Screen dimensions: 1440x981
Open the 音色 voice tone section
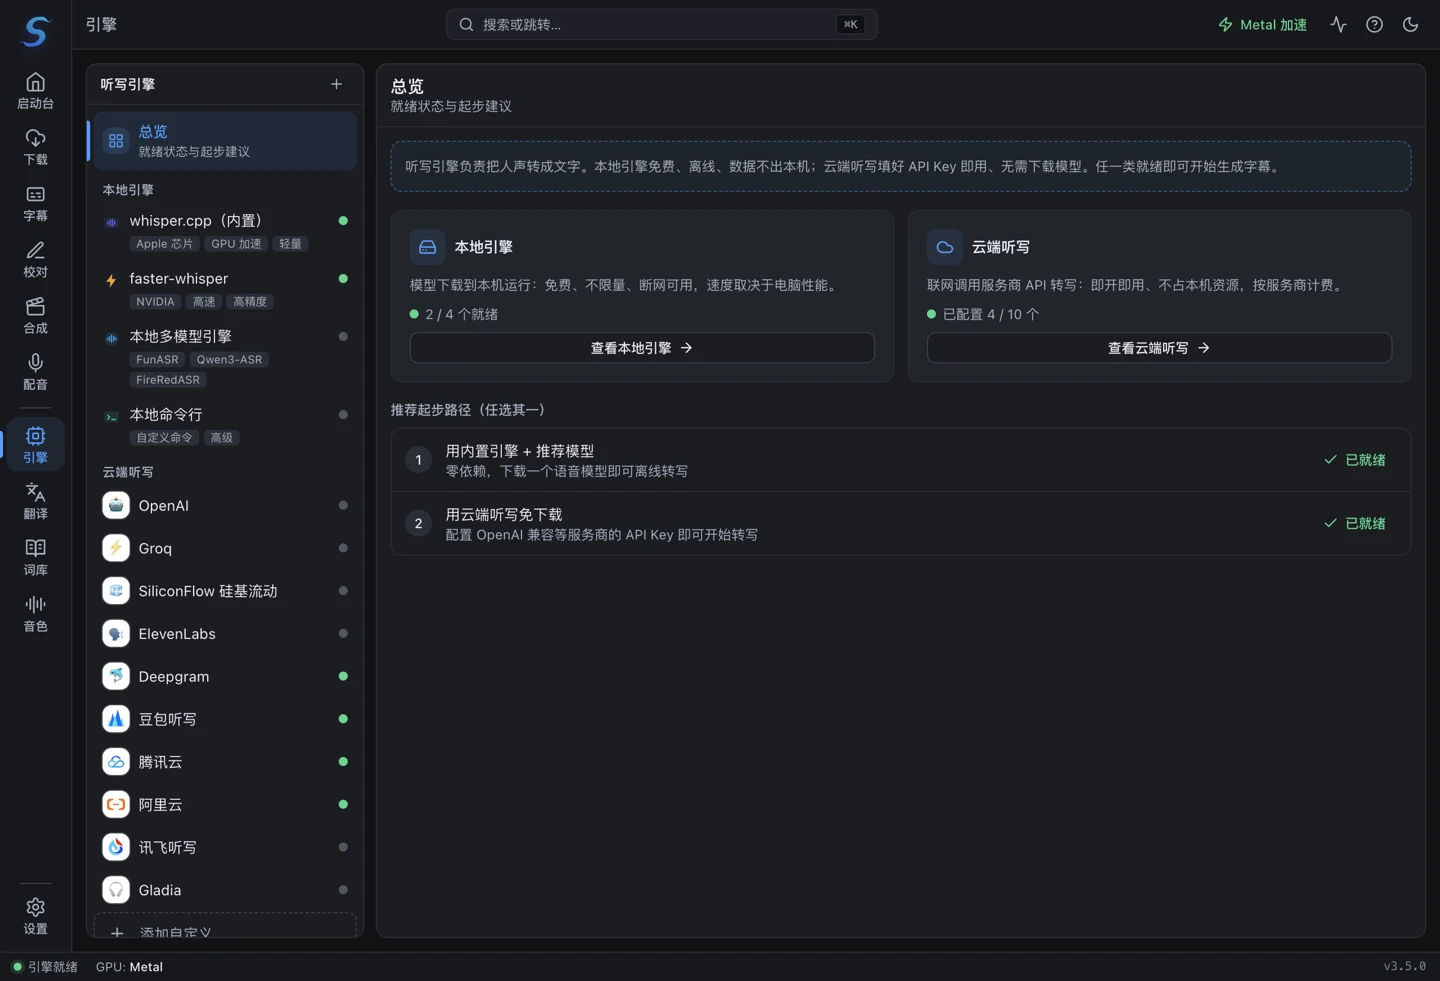coord(35,613)
